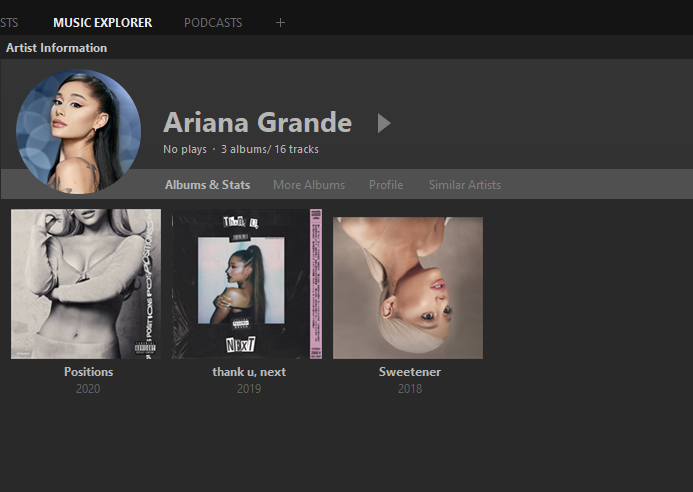Switch to the Music Explorer tab

click(x=103, y=23)
